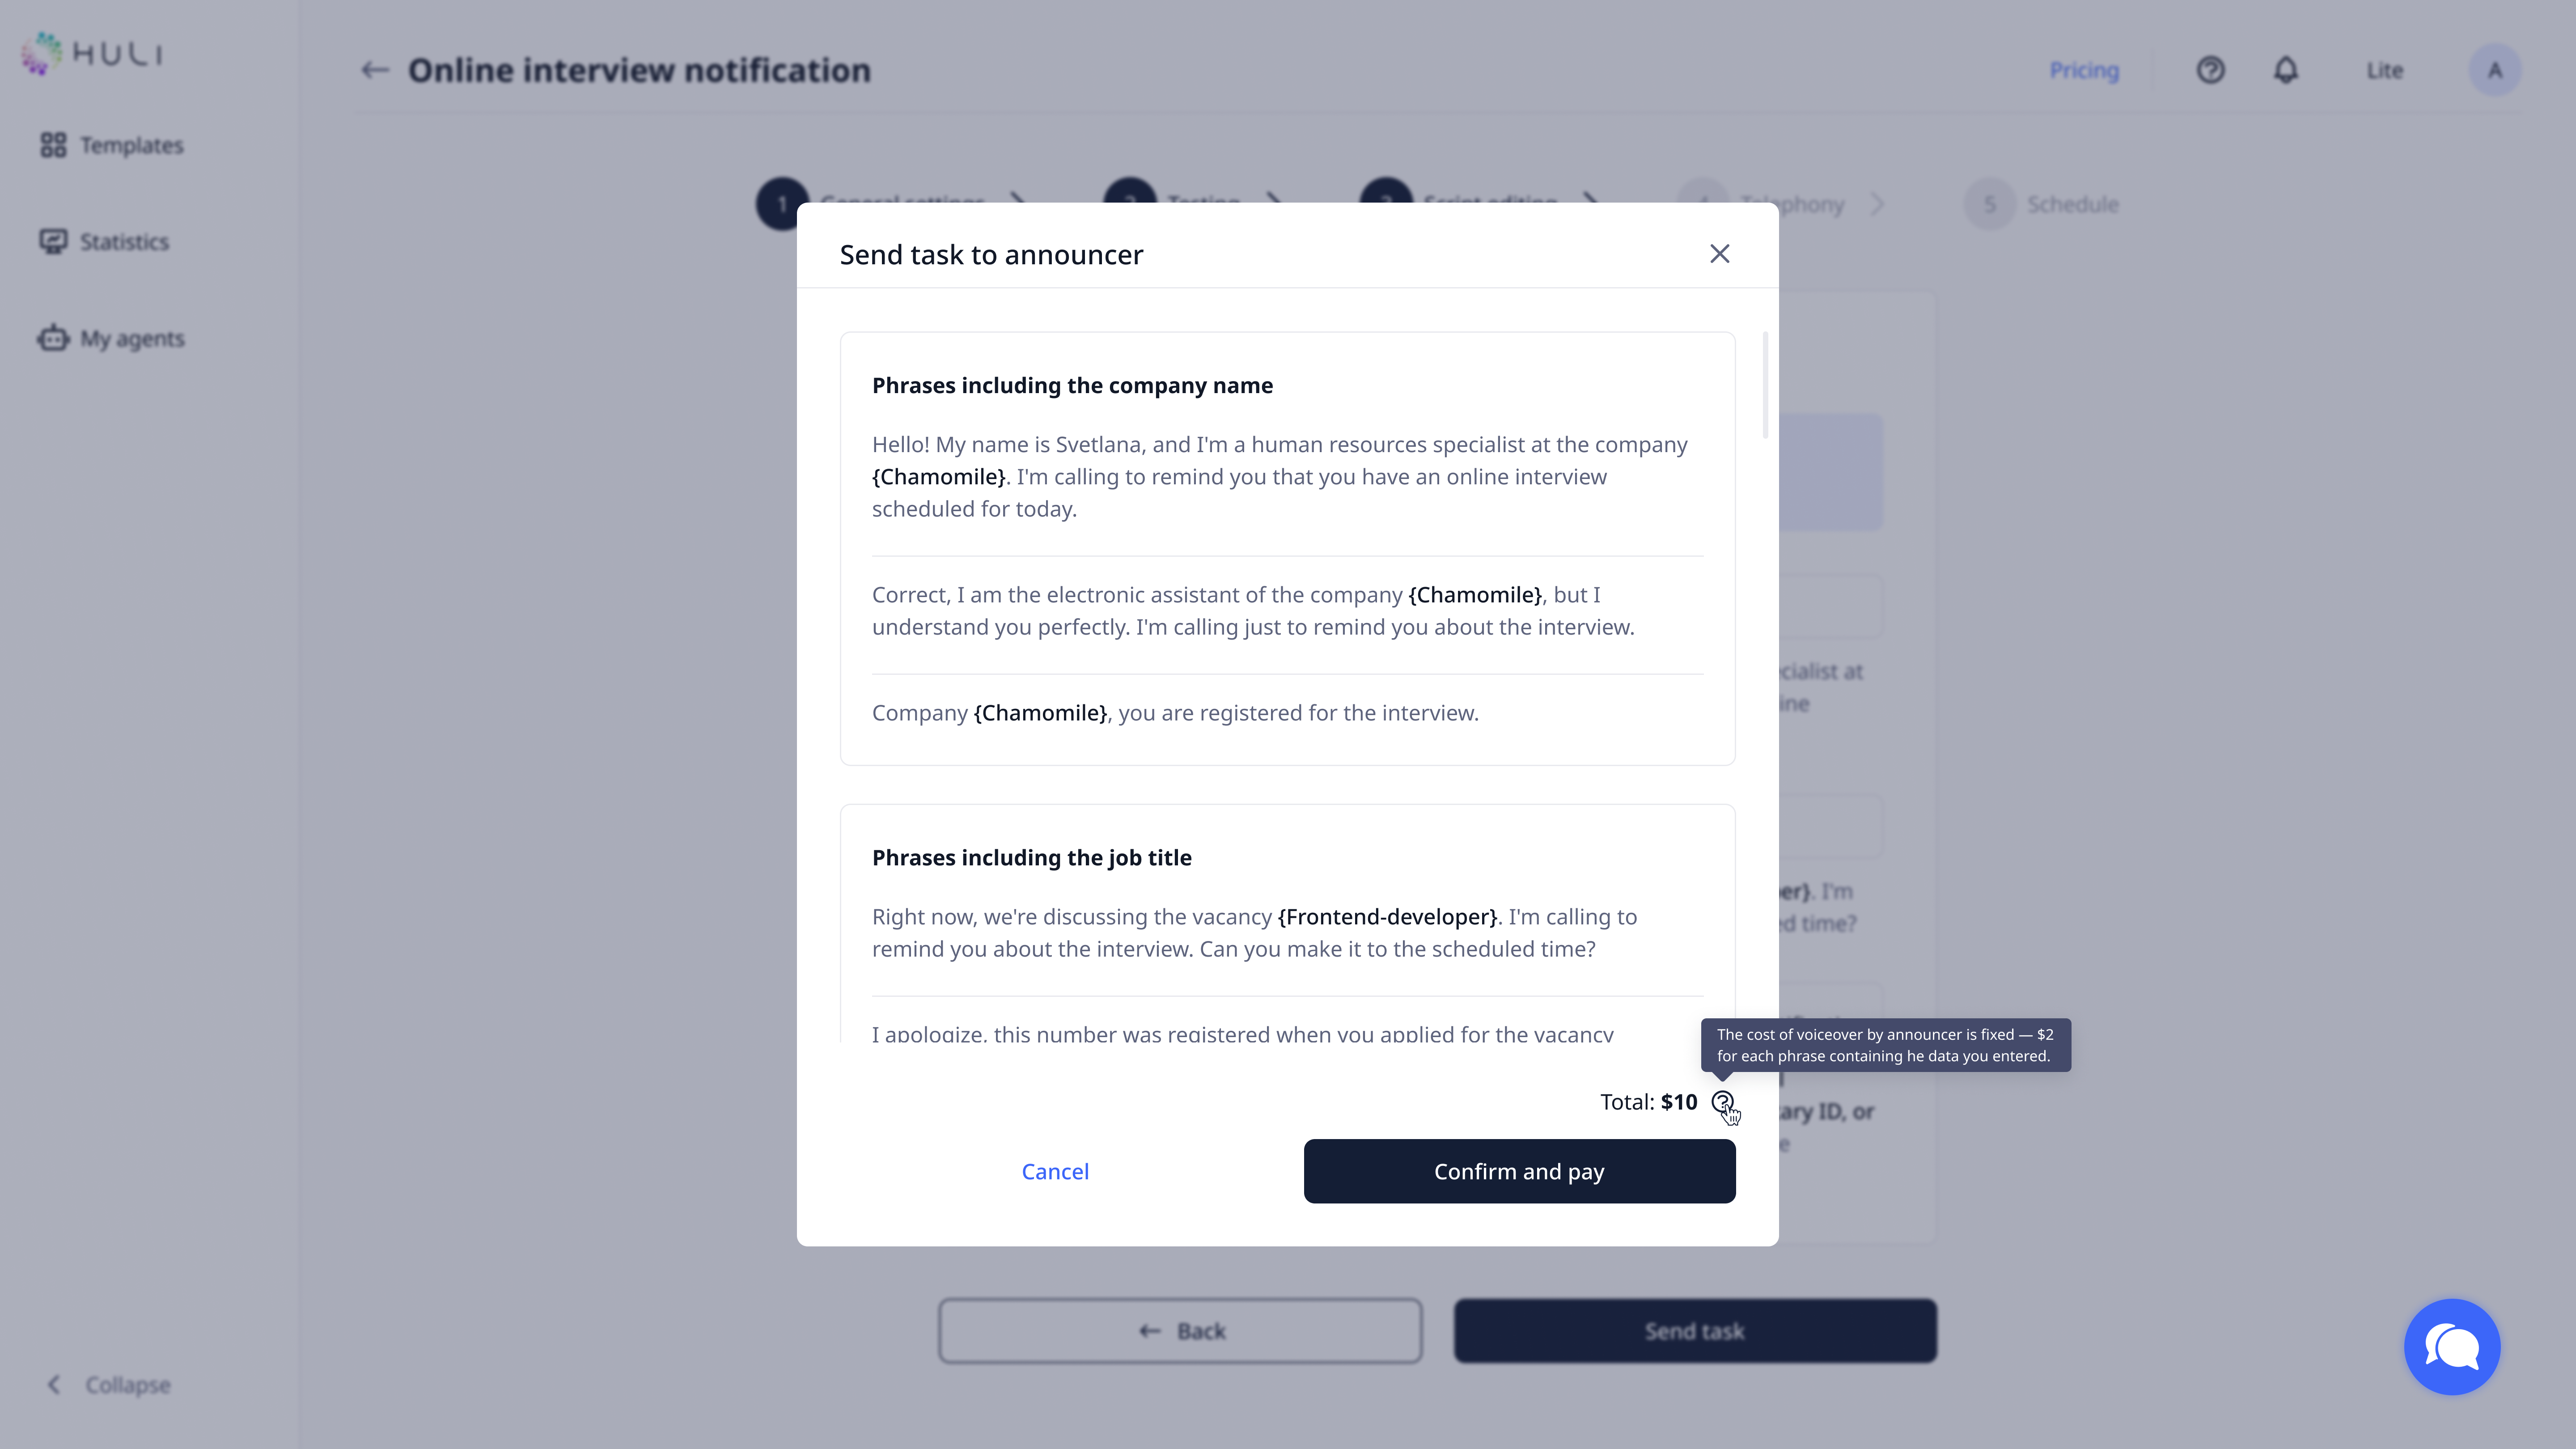This screenshot has width=2576, height=1449.
Task: Go to Statistics in the sidebar
Action: 105,242
